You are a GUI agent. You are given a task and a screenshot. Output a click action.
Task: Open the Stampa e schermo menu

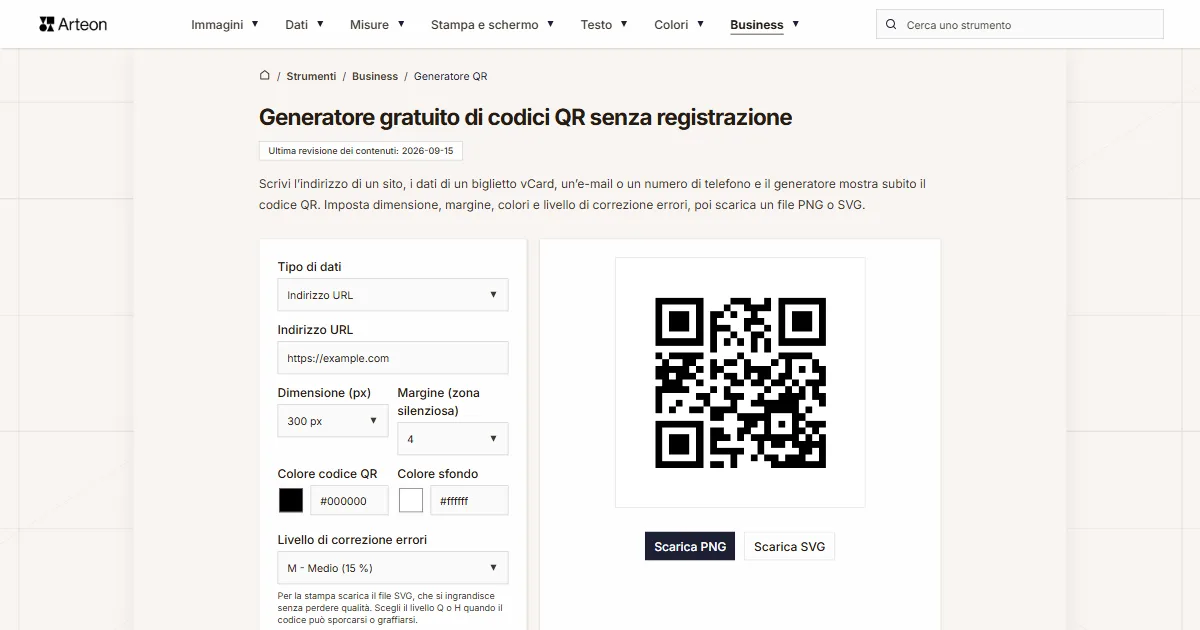point(492,25)
